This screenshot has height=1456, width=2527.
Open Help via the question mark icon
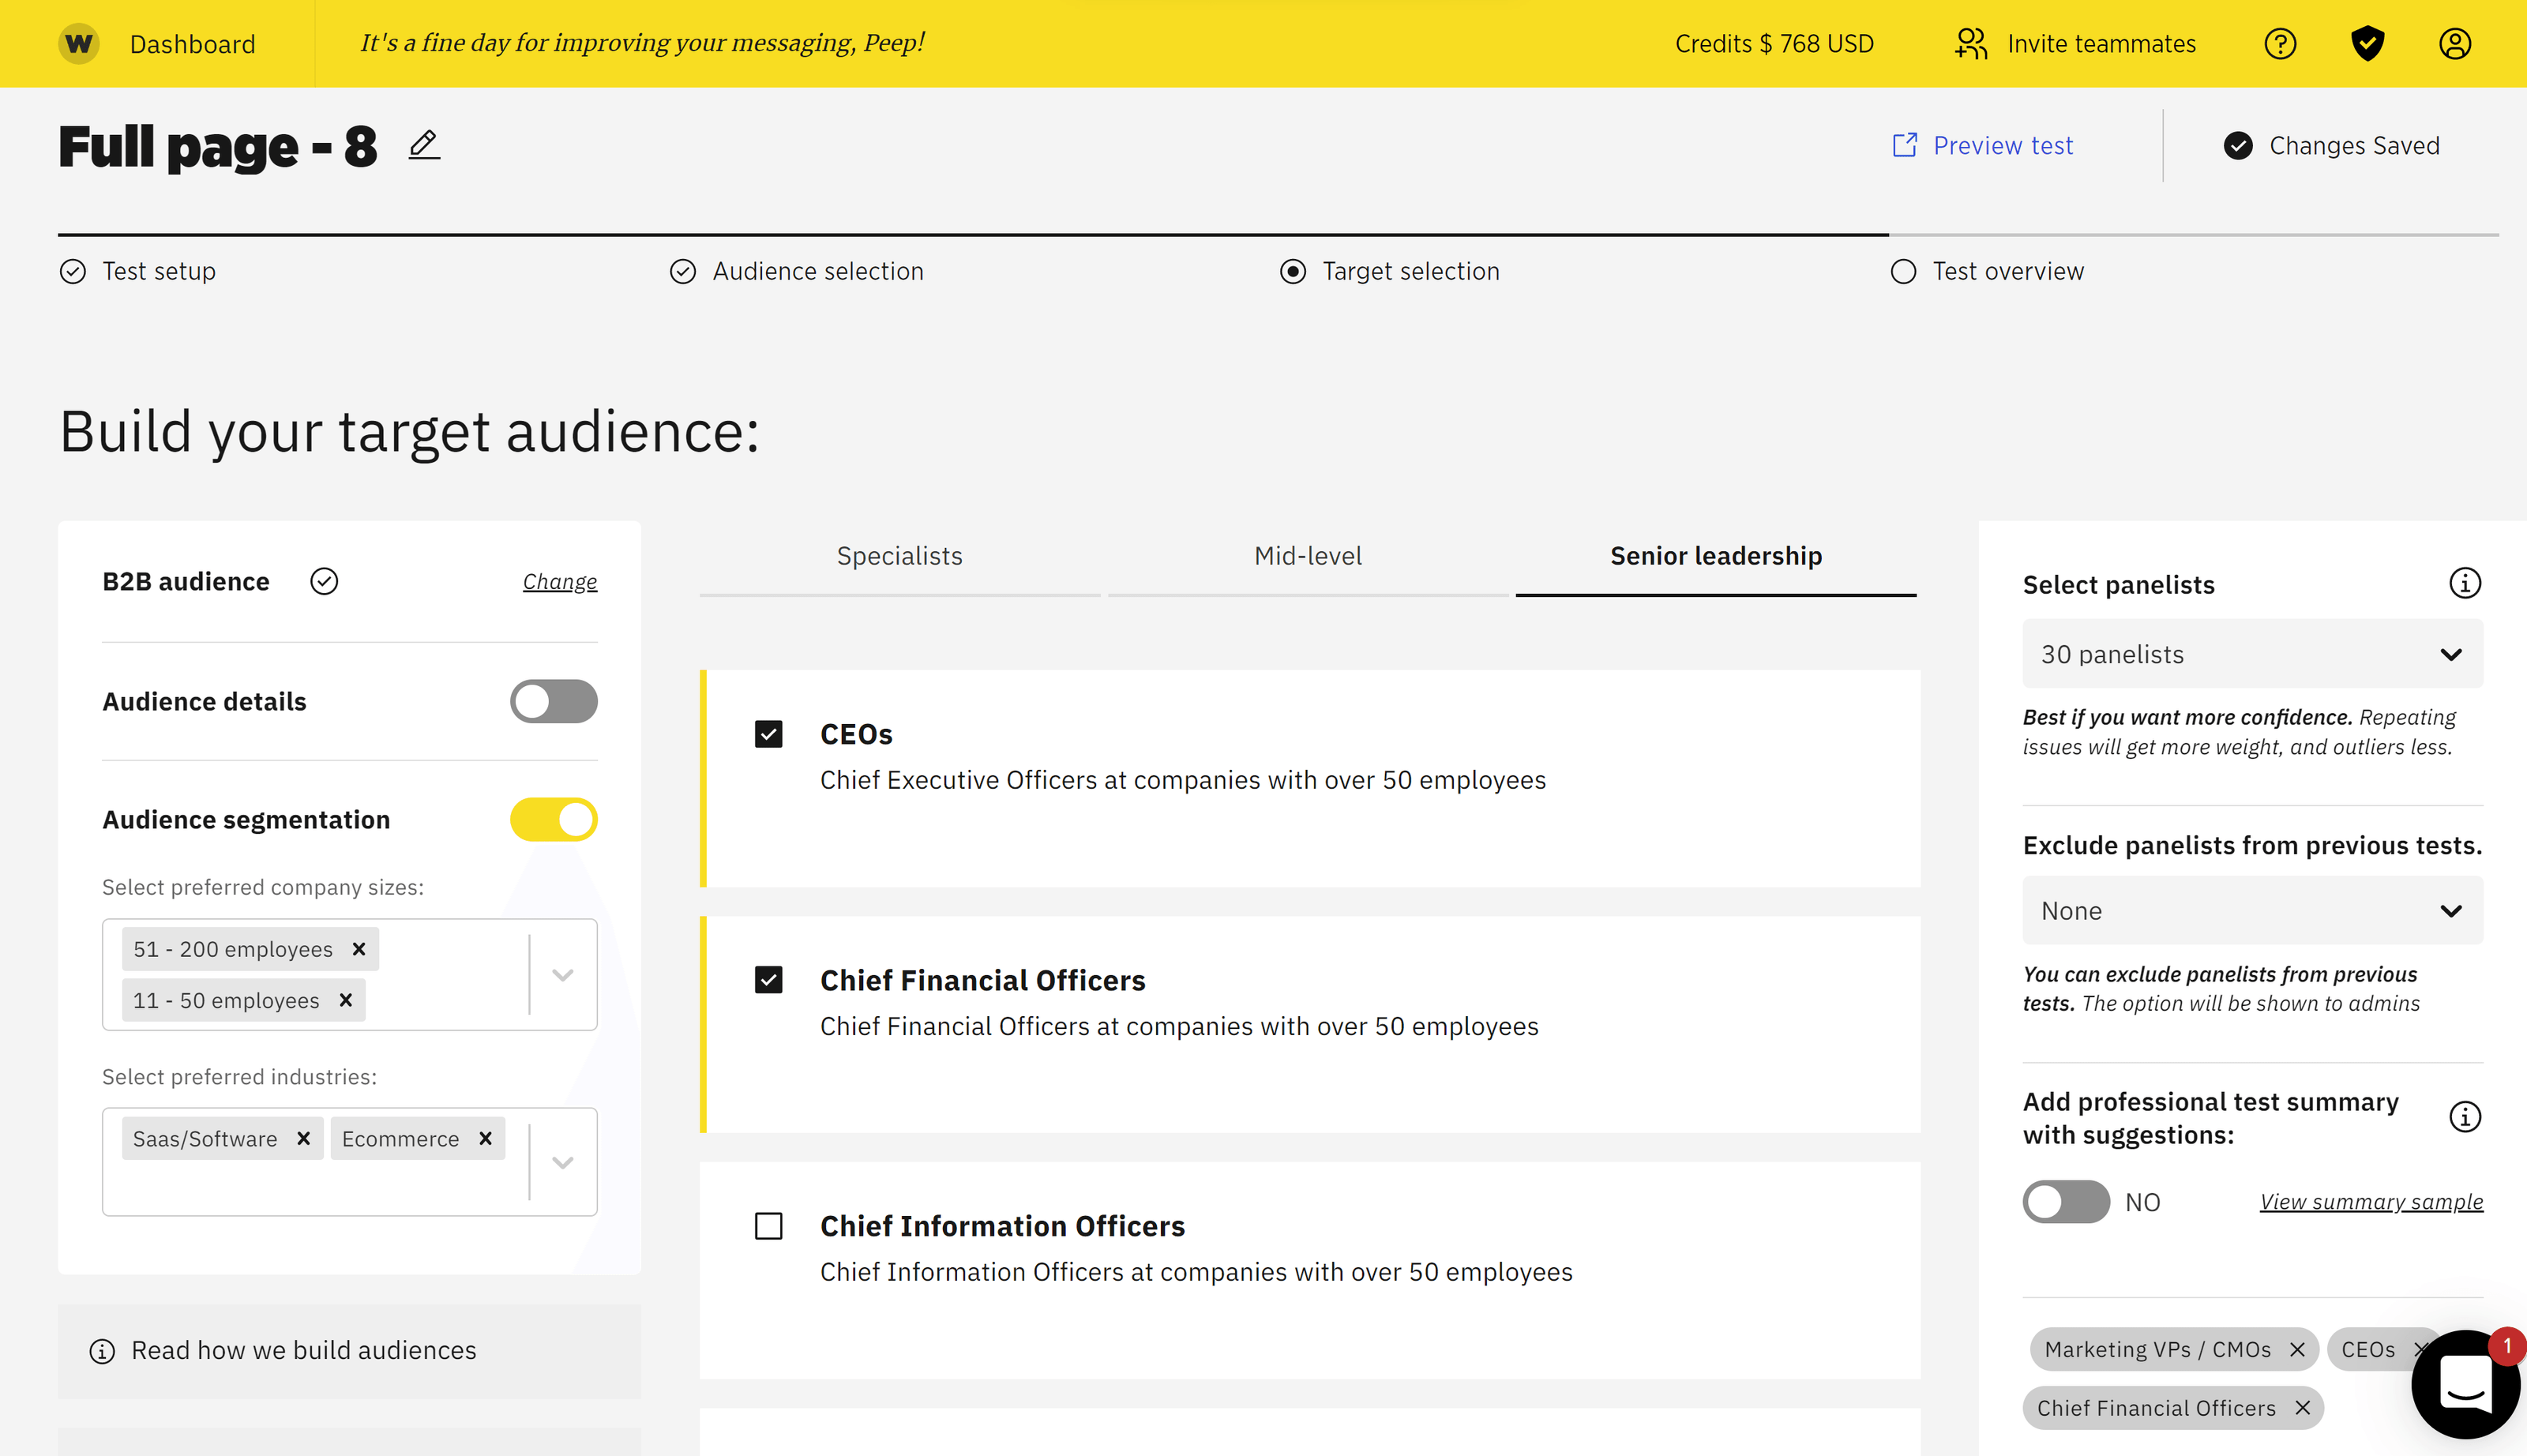pos(2281,43)
